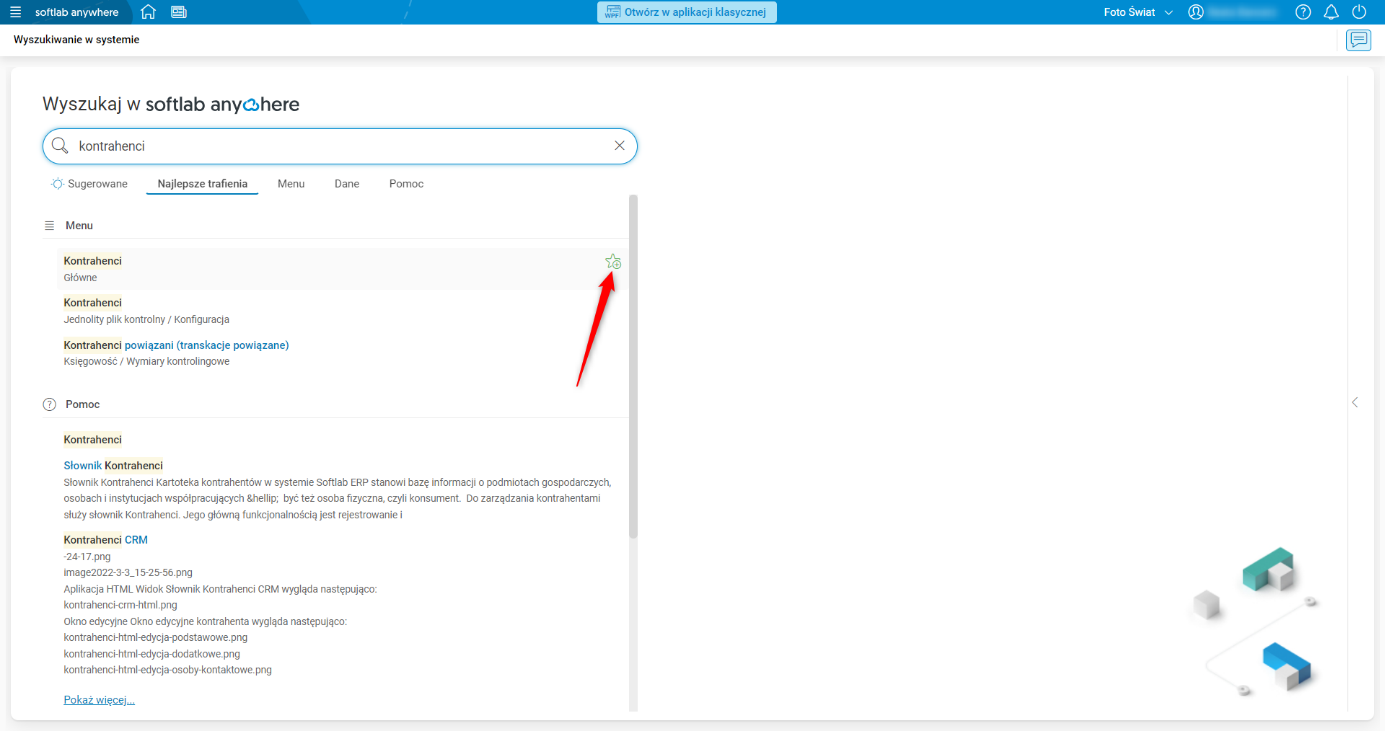Select the softlab anywhere top tab
The width and height of the screenshot is (1385, 731).
click(x=77, y=12)
